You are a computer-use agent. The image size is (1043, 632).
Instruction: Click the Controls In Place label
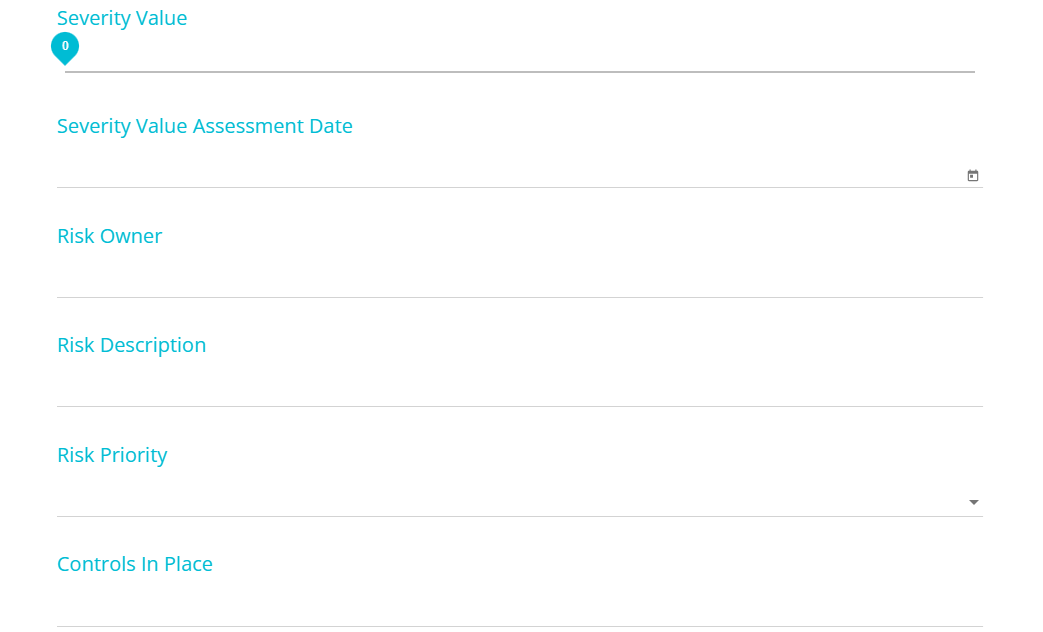click(x=135, y=564)
